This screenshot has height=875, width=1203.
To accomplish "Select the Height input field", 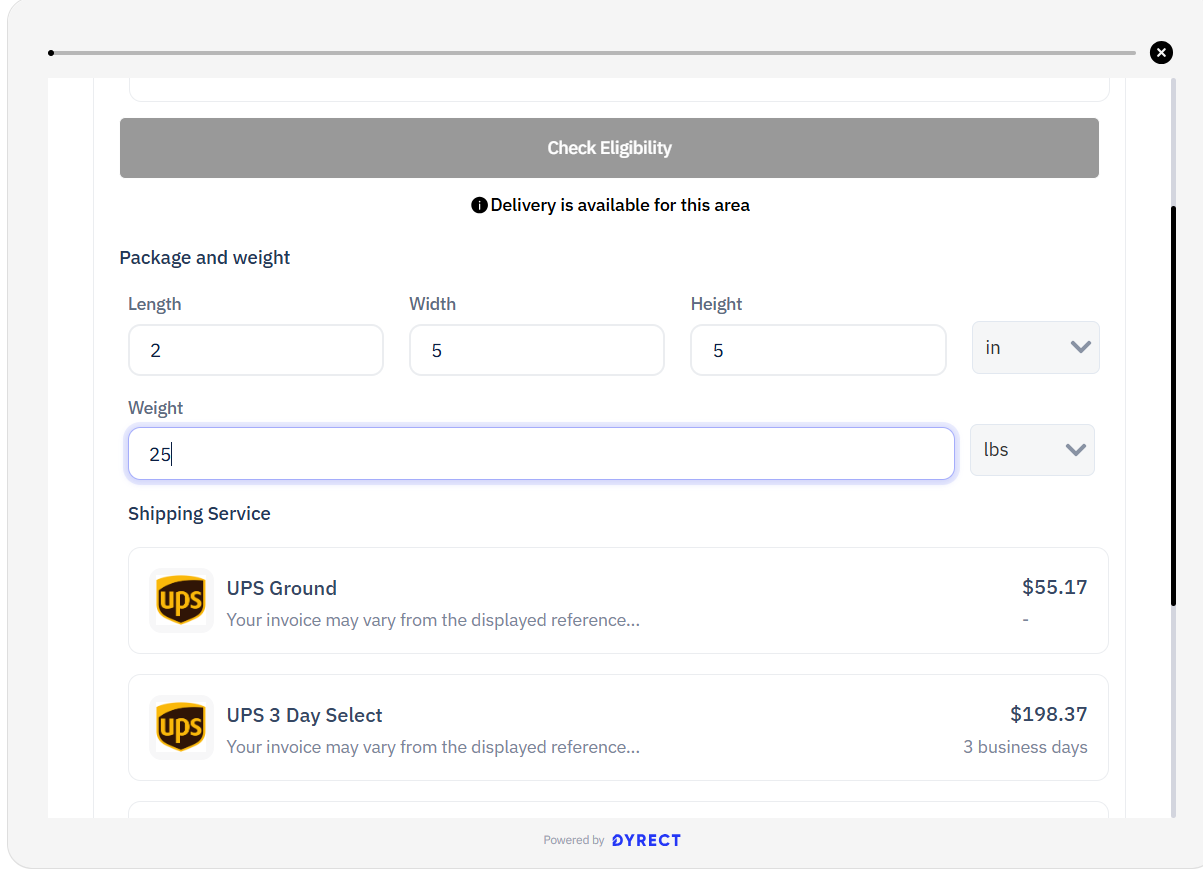I will tap(817, 350).
